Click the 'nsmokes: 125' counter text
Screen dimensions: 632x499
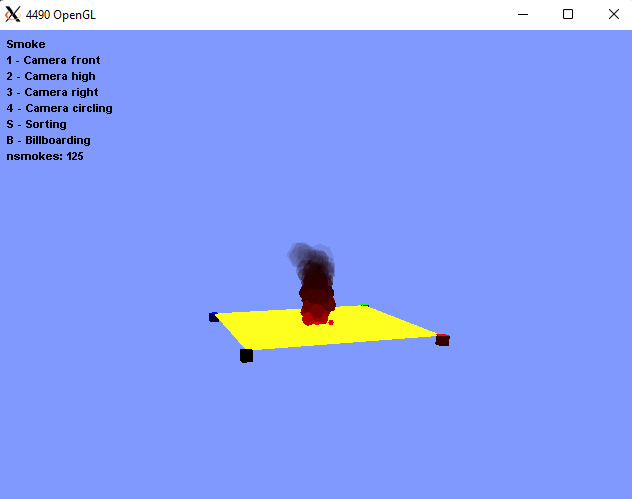[45, 156]
